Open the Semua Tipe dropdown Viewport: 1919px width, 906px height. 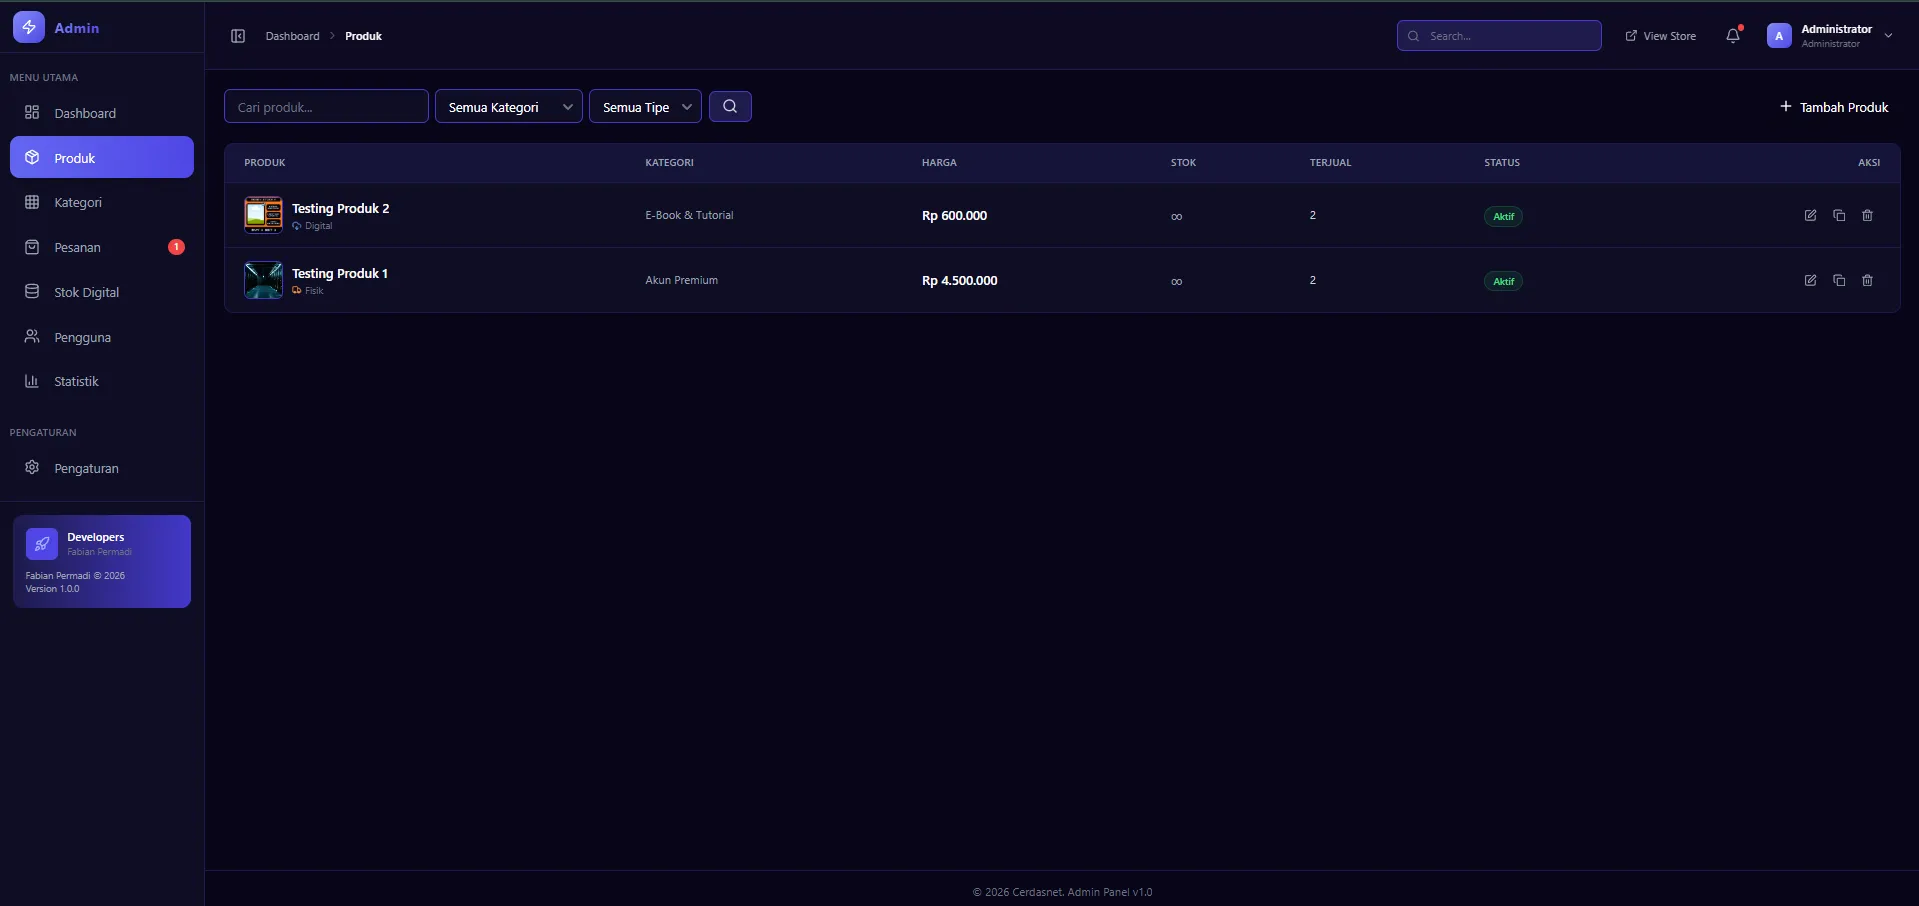[645, 107]
